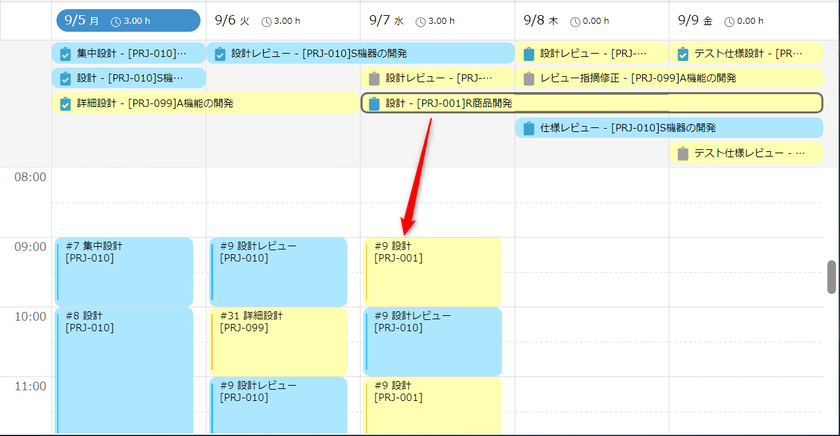Click clipboard icon on 9/8 設計レビュー task
The height and width of the screenshot is (436, 840).
[529, 54]
